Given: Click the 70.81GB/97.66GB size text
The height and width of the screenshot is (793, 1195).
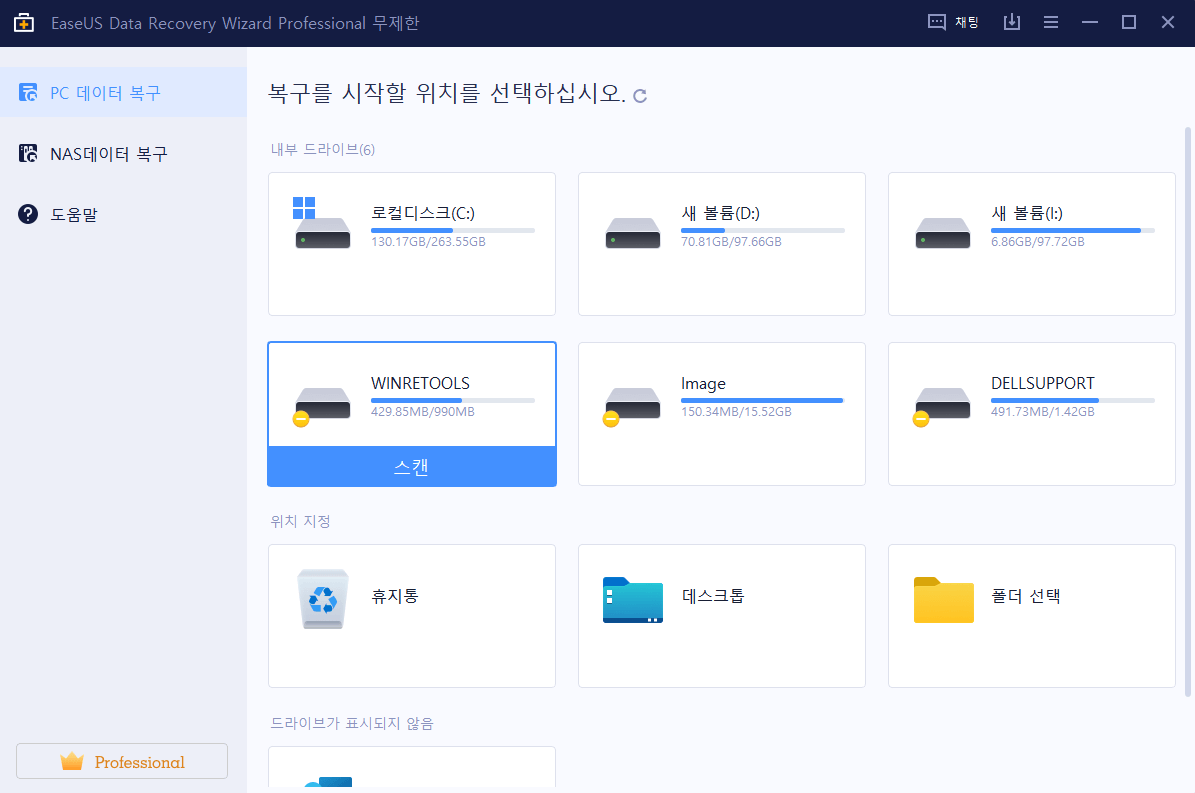Looking at the screenshot, I should point(732,241).
